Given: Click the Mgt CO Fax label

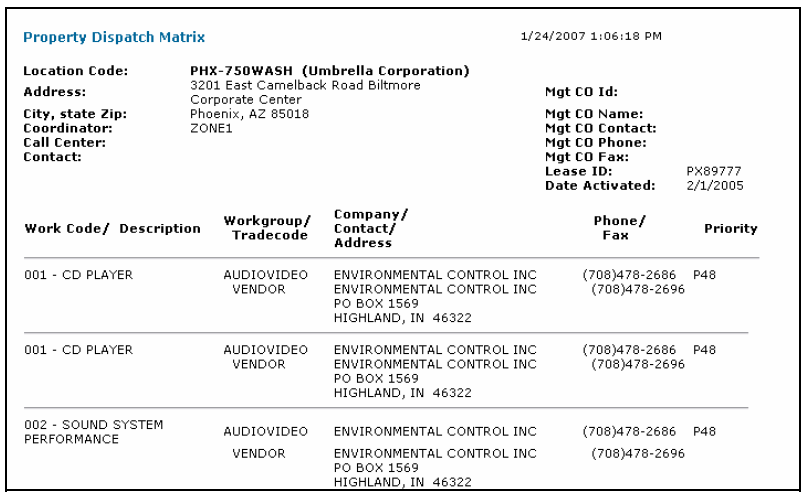Looking at the screenshot, I should (x=587, y=157).
